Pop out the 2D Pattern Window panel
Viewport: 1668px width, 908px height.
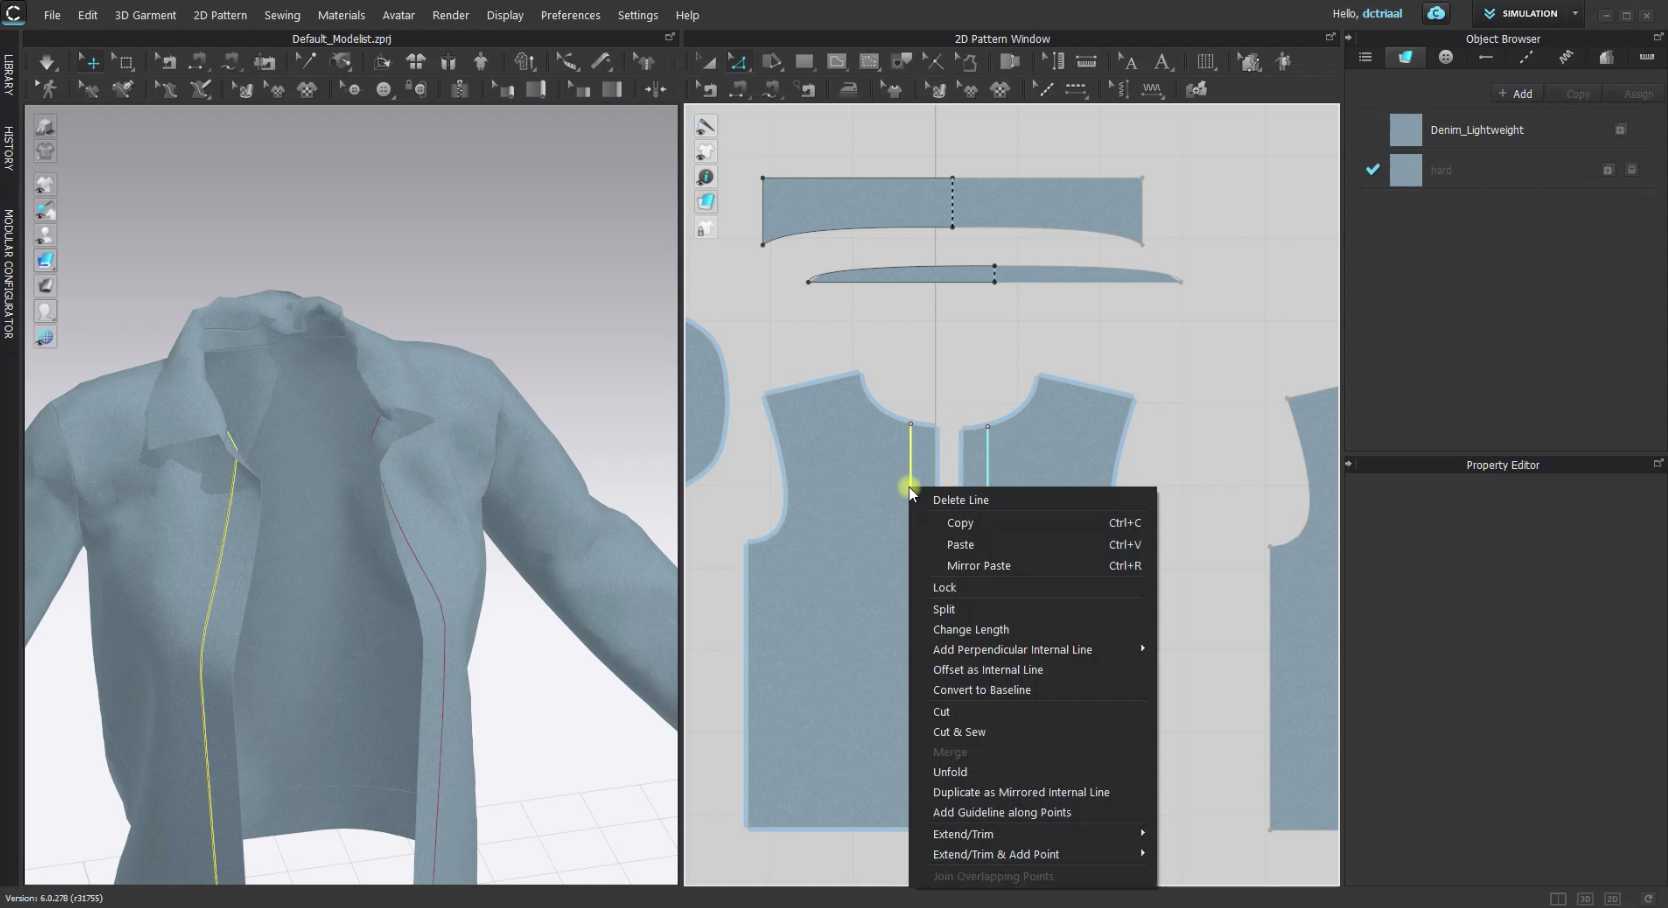click(1330, 38)
